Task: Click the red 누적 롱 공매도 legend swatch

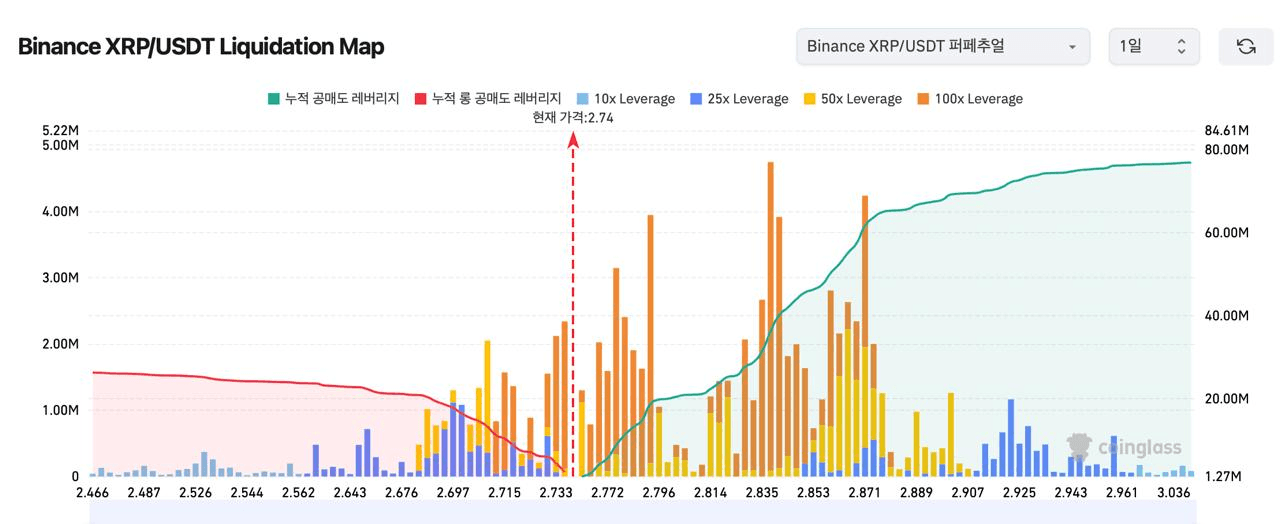Action: [x=420, y=98]
